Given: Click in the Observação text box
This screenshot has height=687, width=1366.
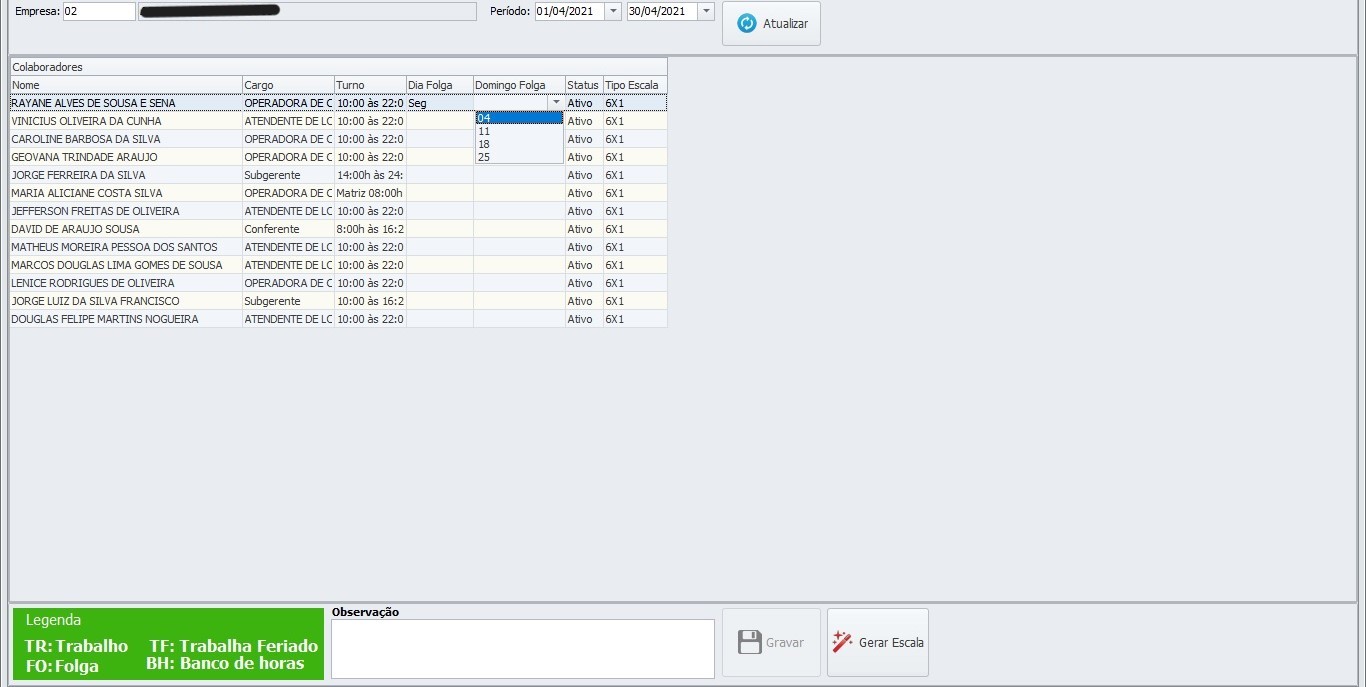Looking at the screenshot, I should (522, 648).
